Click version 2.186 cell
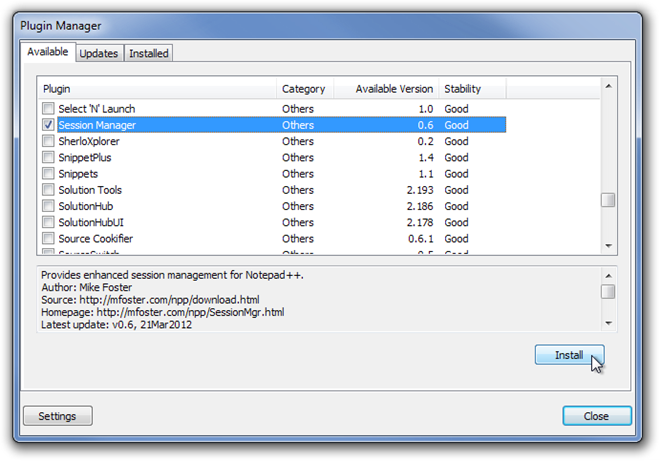This screenshot has width=660, height=461. click(x=420, y=206)
